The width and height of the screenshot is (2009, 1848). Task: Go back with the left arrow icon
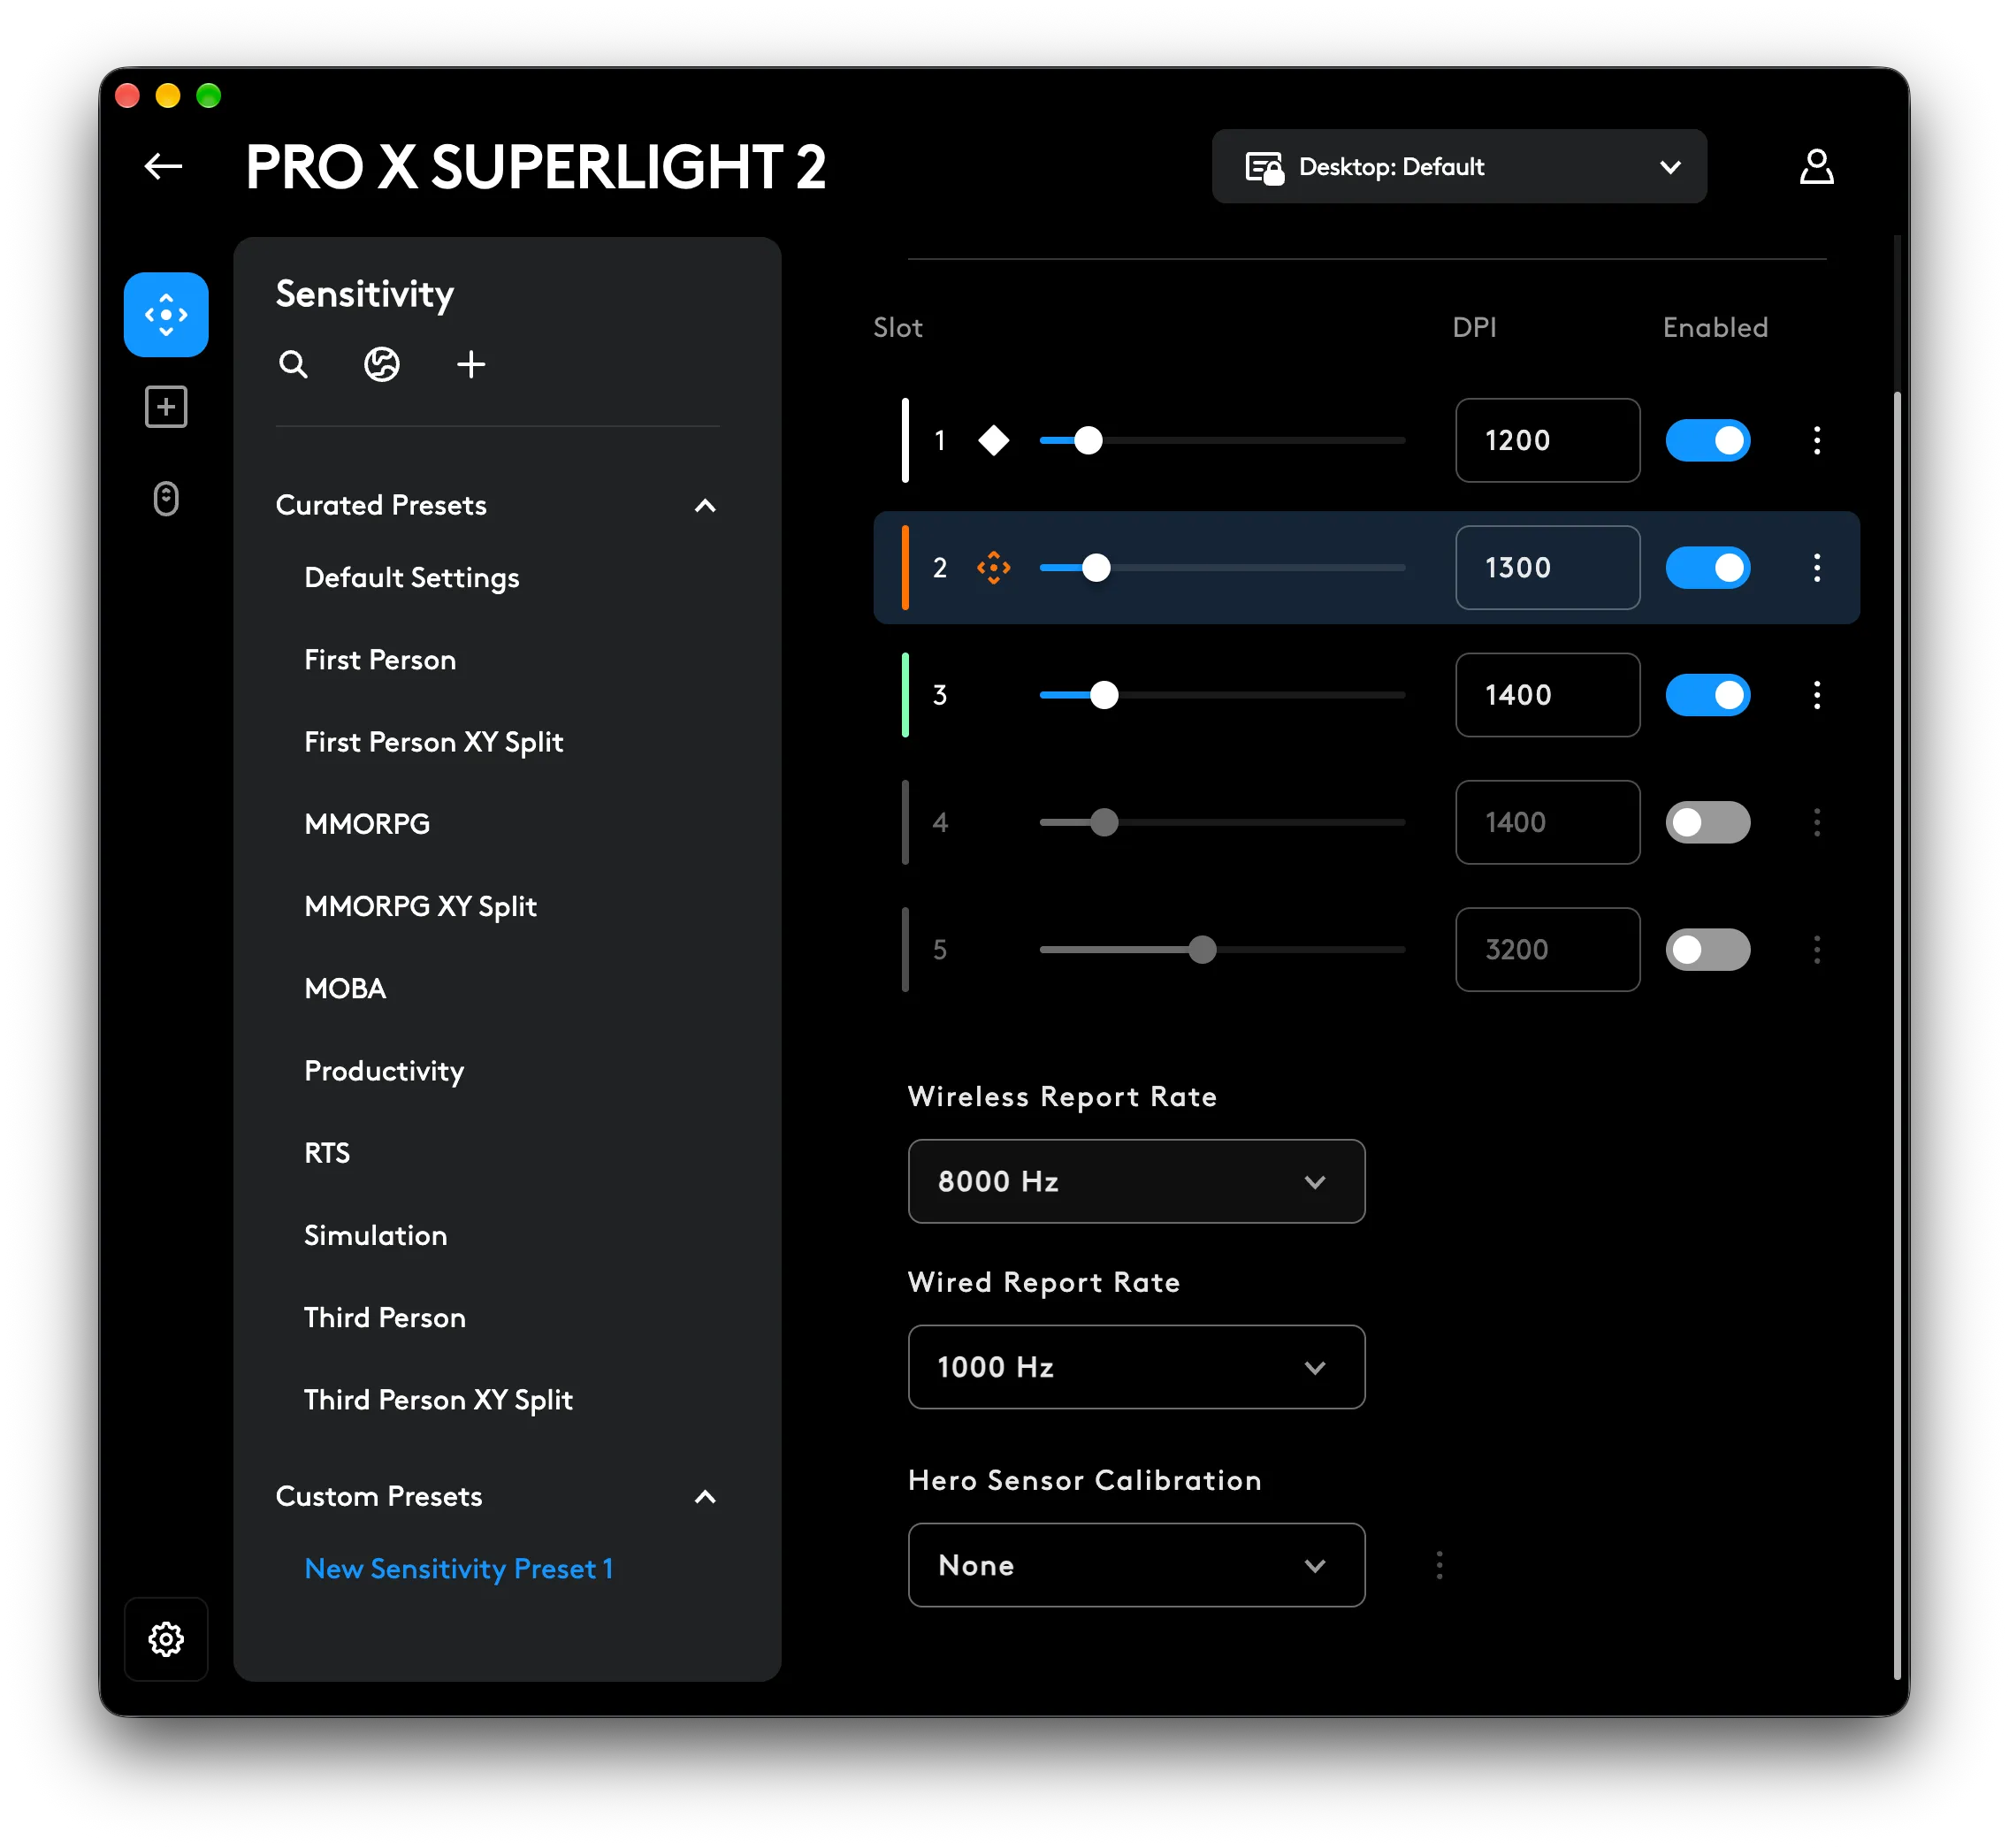coord(163,166)
